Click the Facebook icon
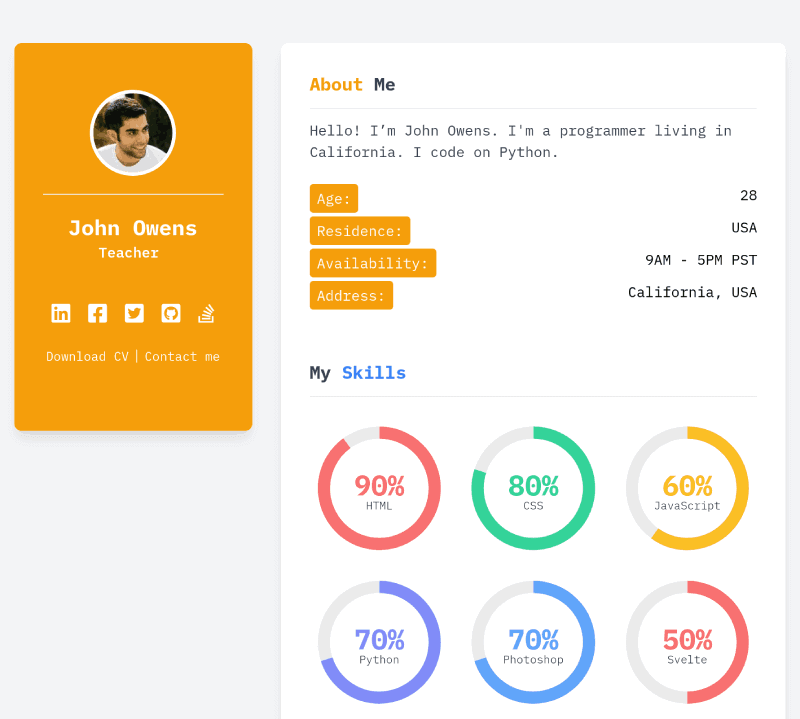 (97, 313)
